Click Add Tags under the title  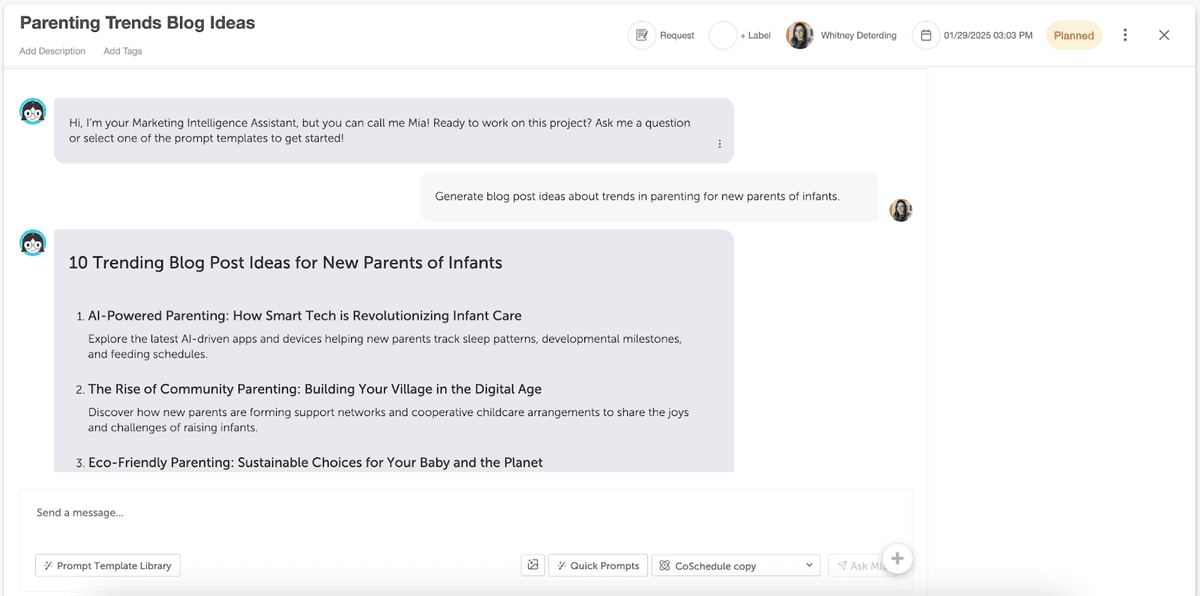coord(123,51)
